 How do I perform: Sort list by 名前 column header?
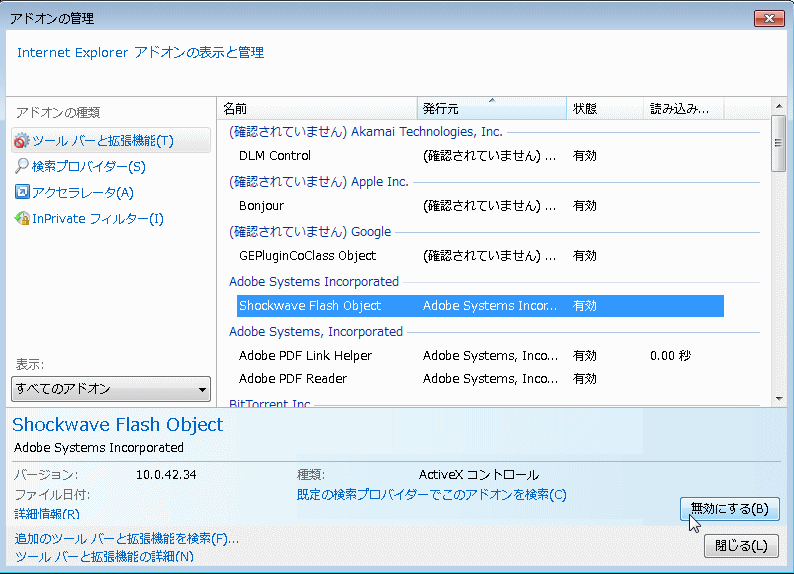click(x=316, y=108)
